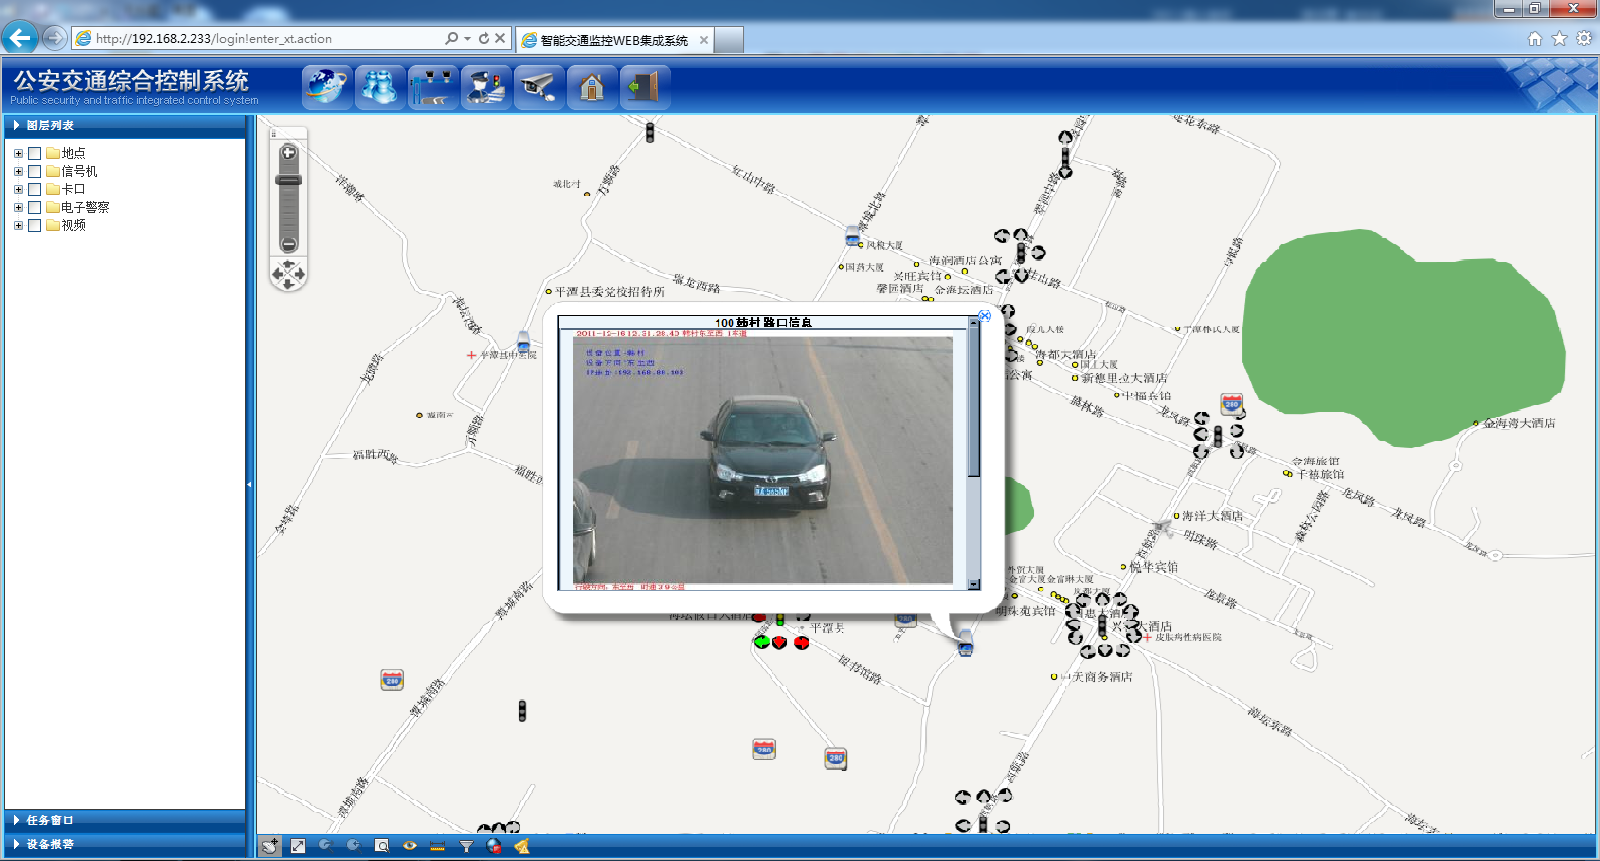Viewport: 1600px width, 861px height.
Task: Click the exit door logout icon
Action: point(644,87)
